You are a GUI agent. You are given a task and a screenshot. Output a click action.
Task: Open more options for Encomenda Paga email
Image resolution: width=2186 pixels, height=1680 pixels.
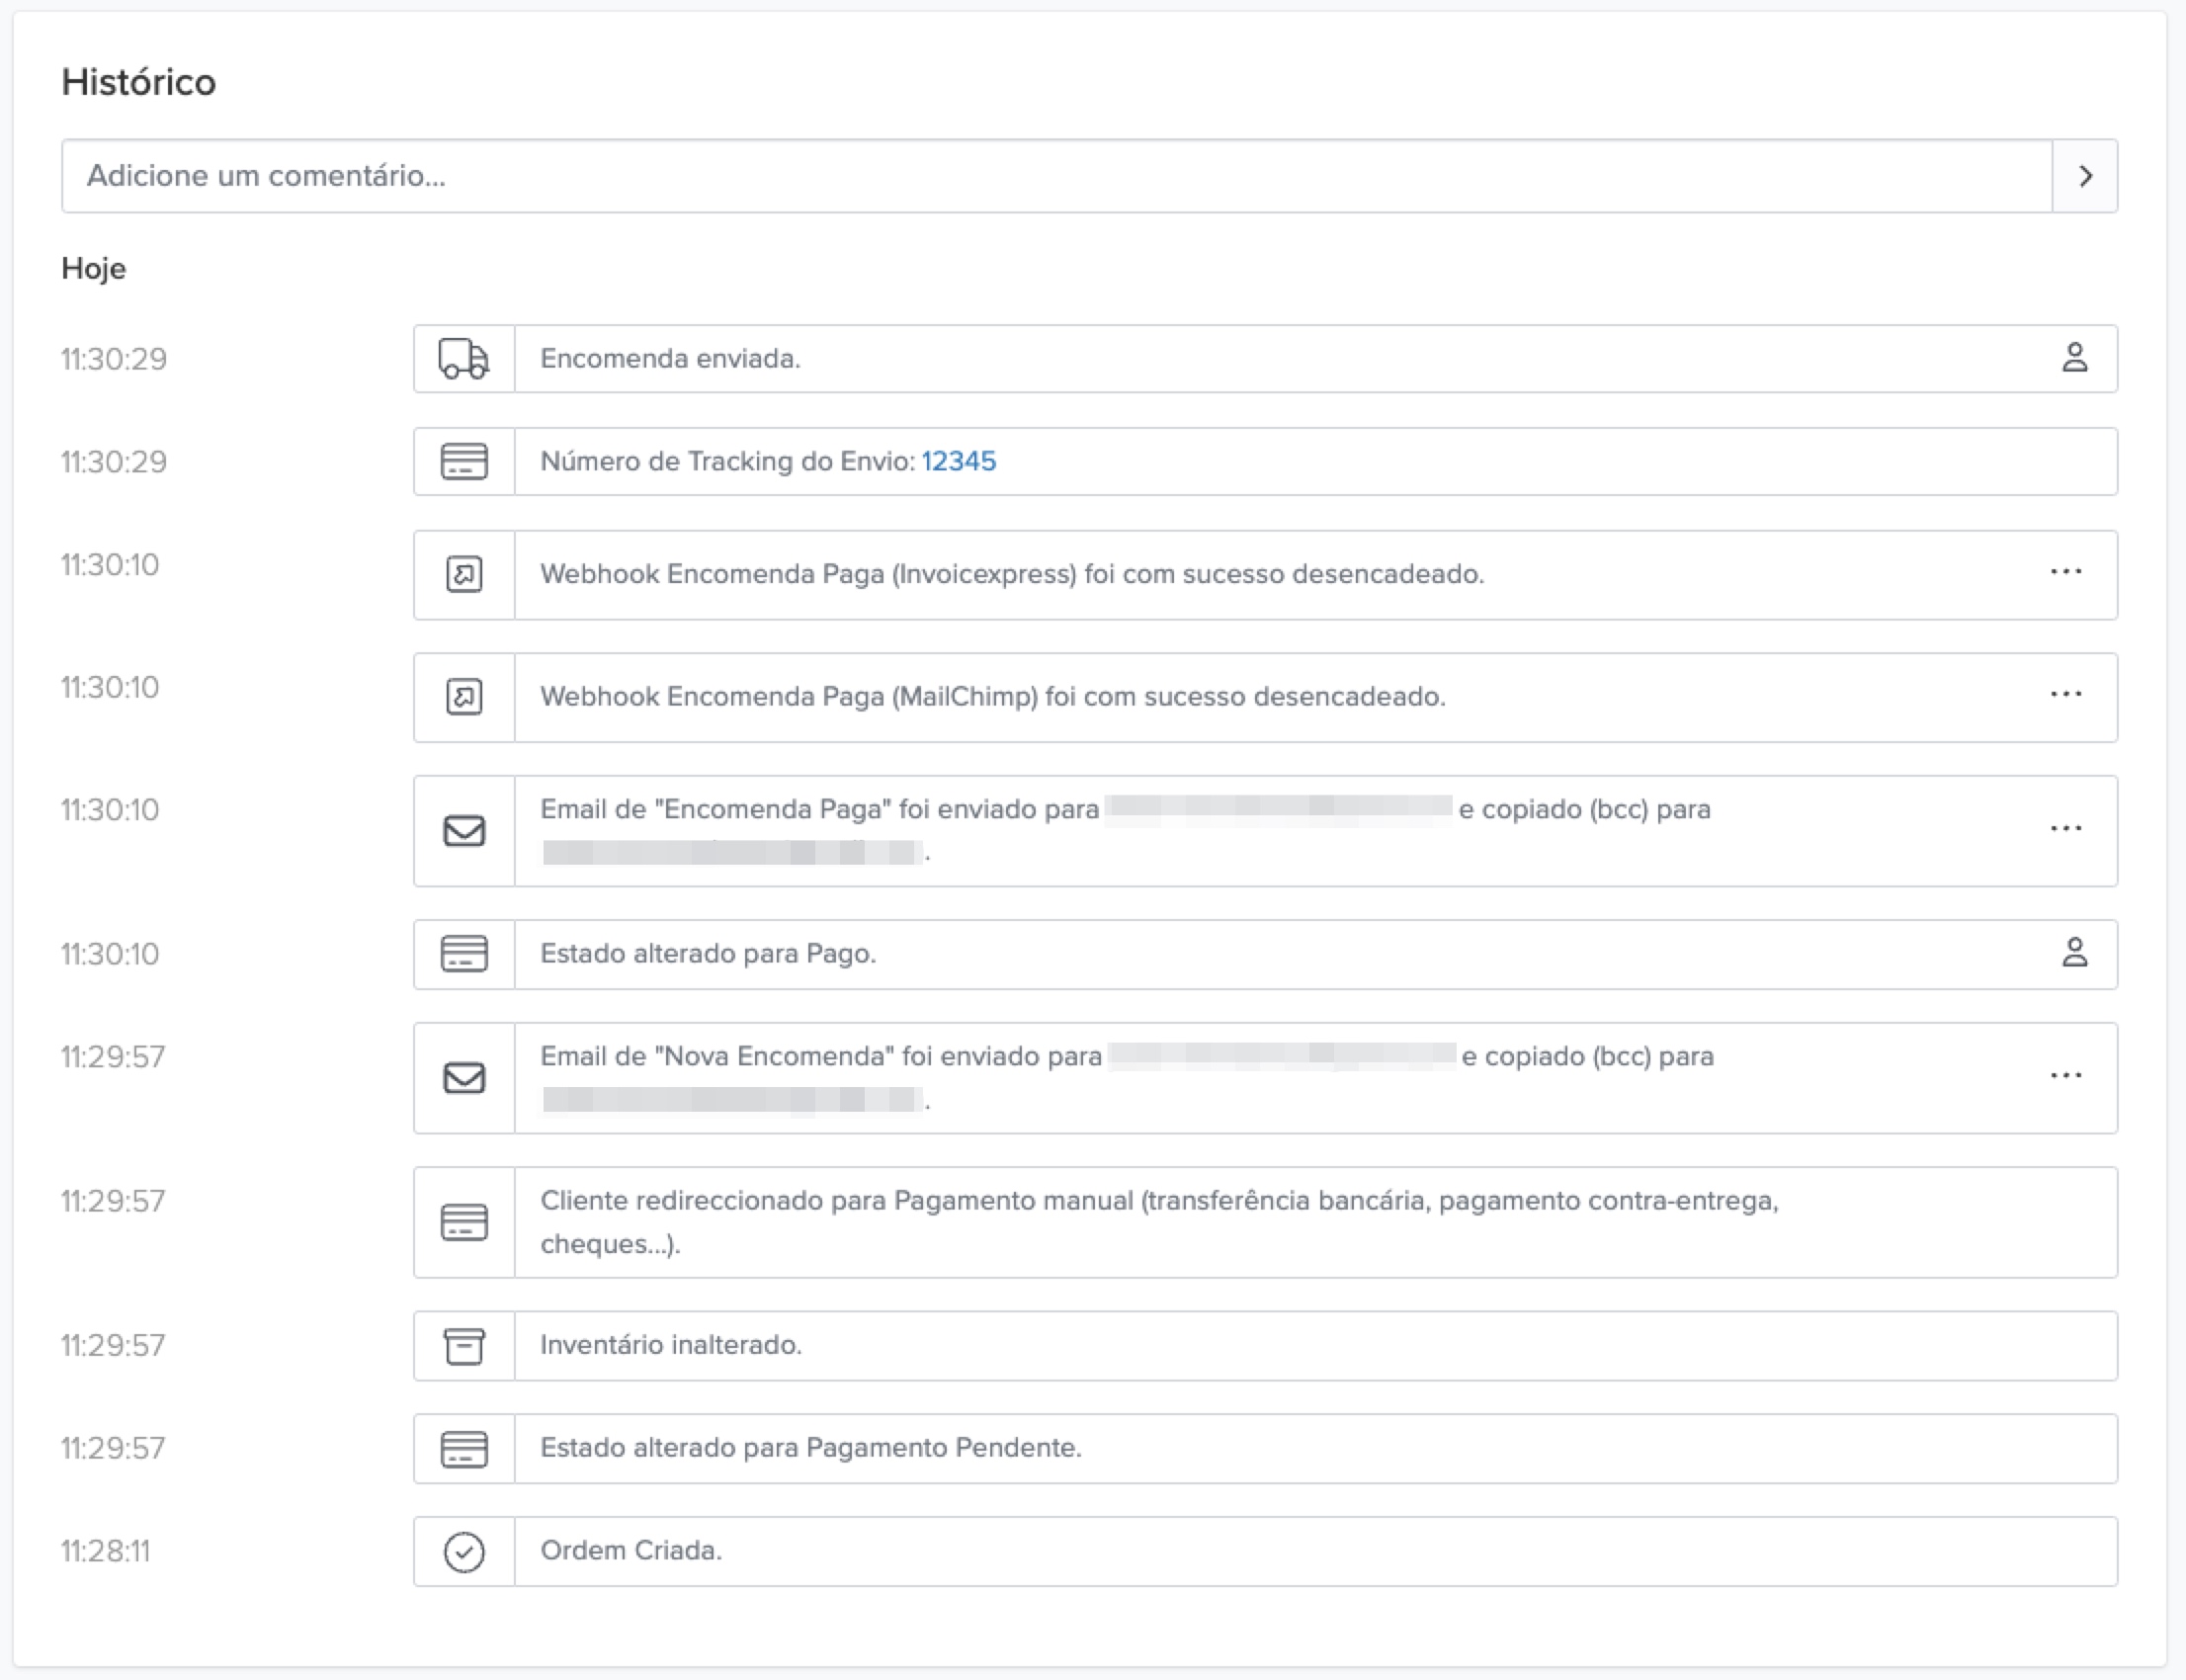tap(2066, 829)
